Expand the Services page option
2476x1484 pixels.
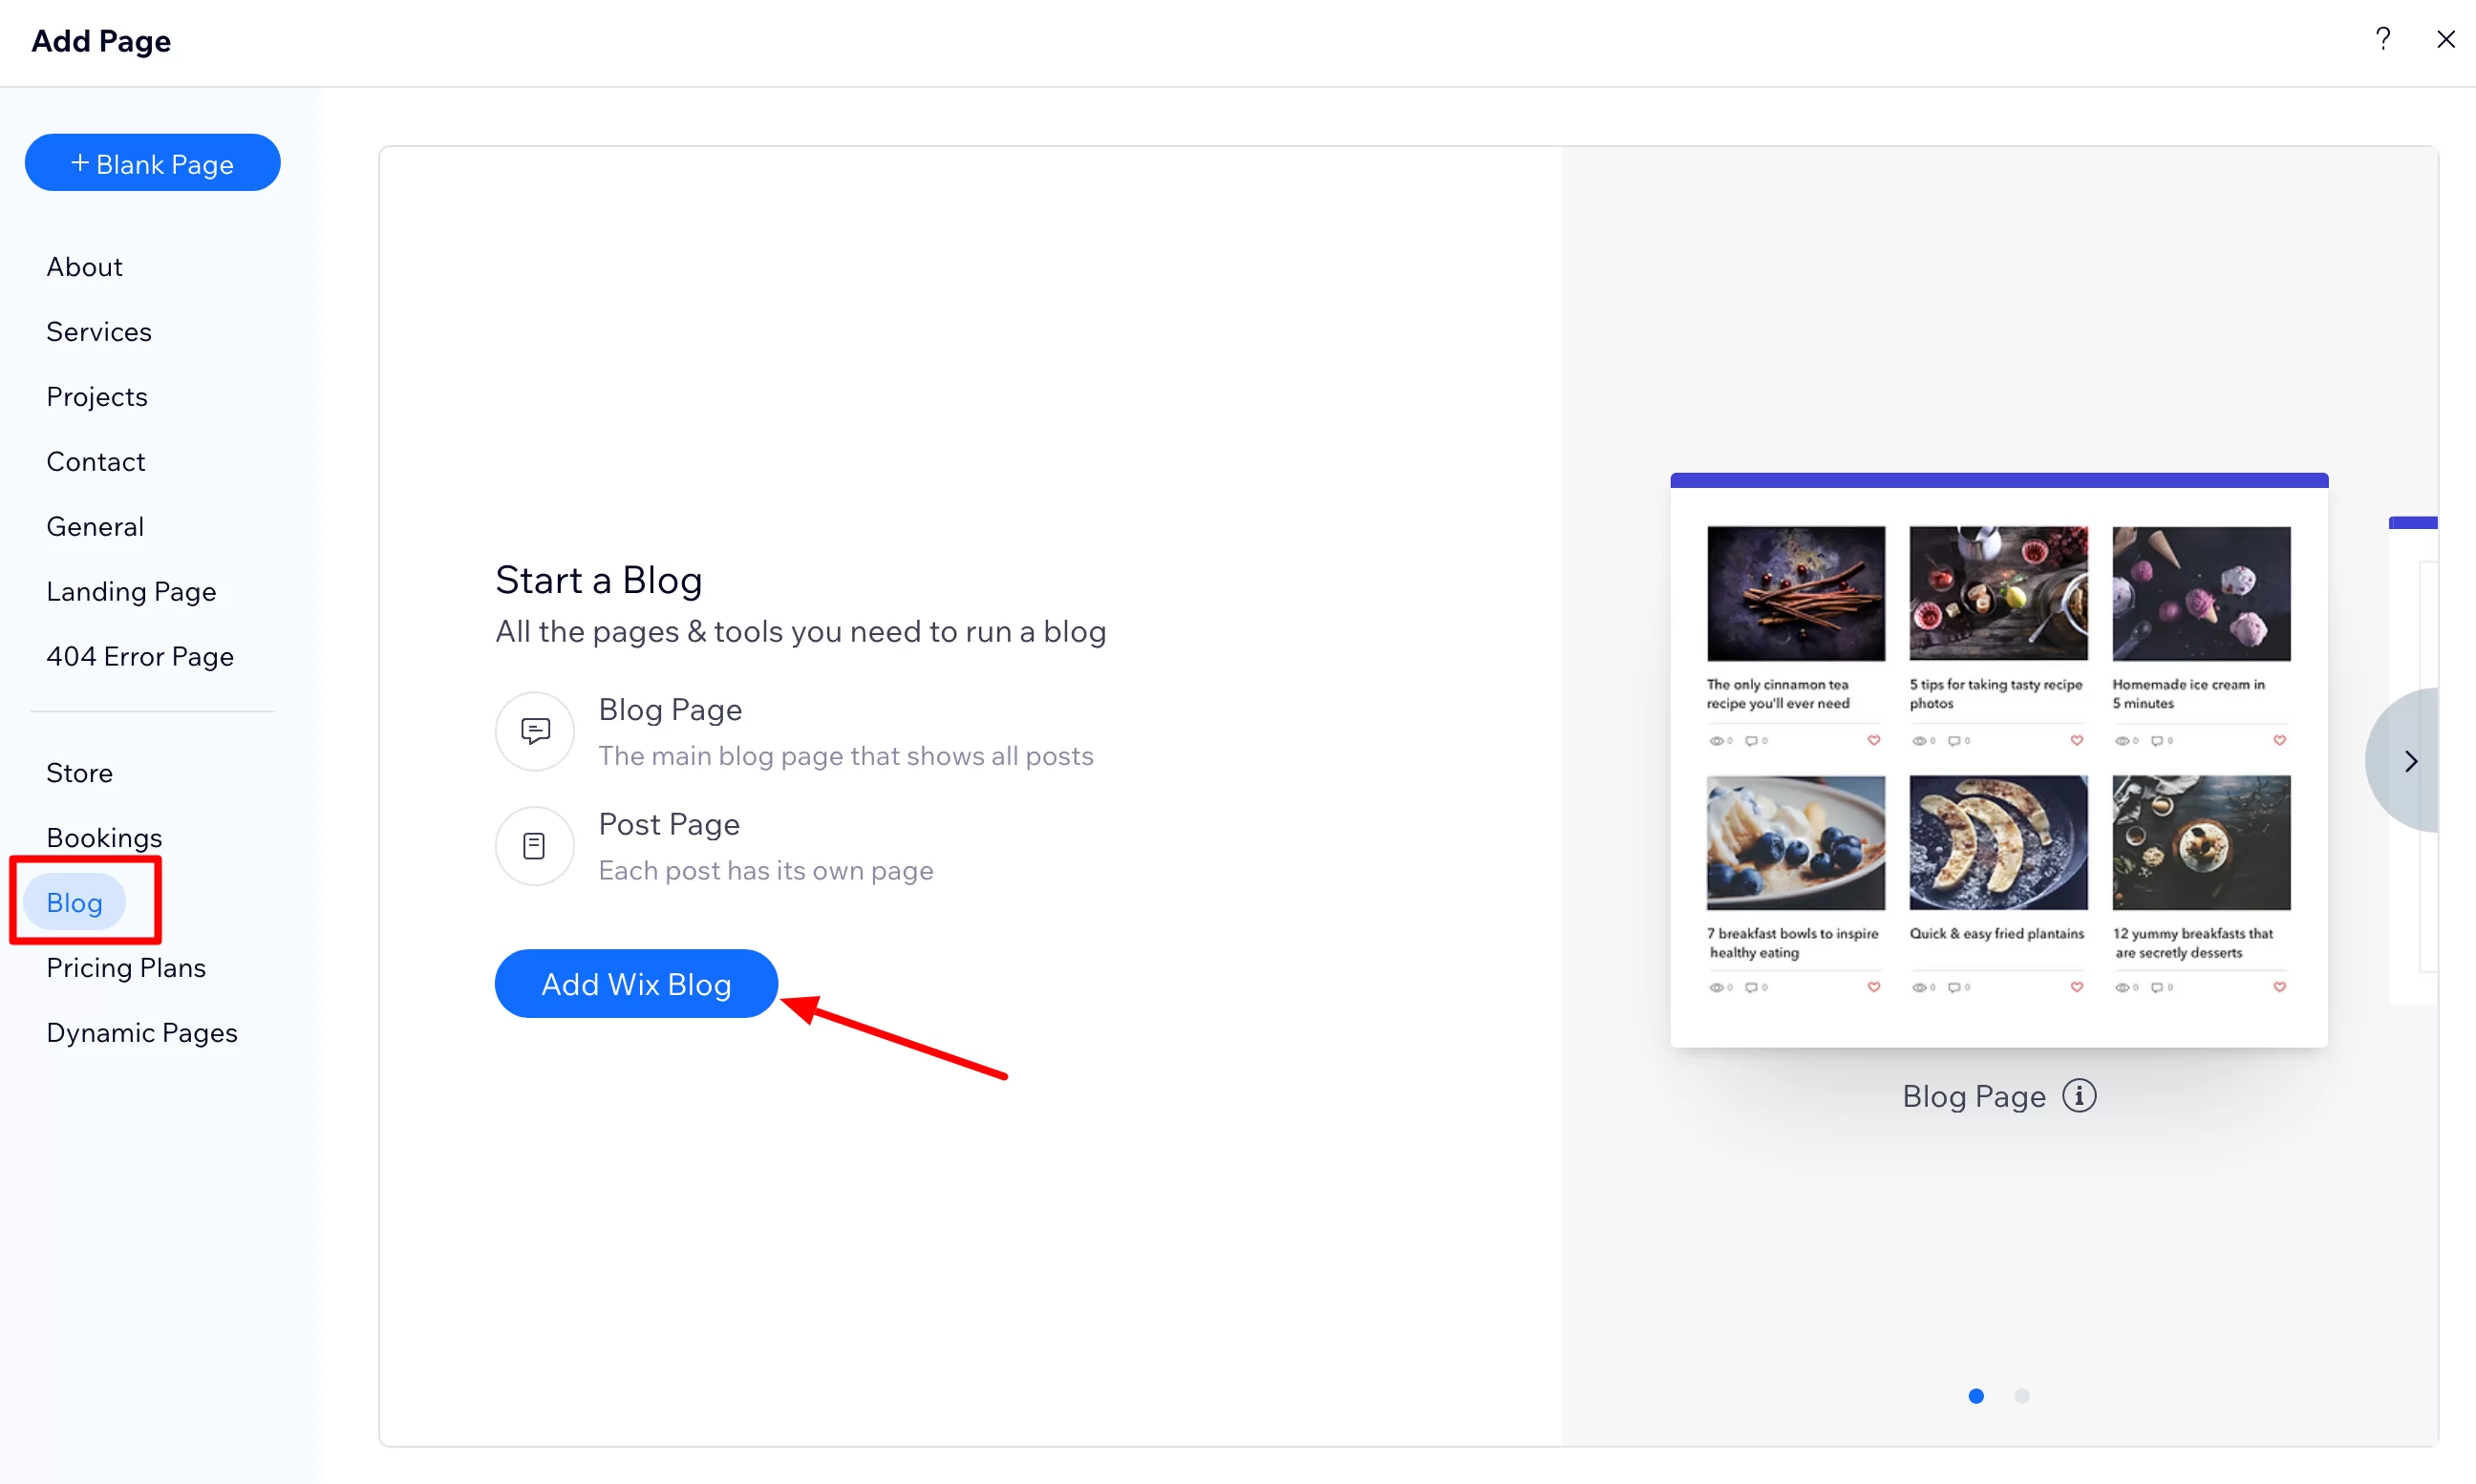pyautogui.click(x=99, y=330)
